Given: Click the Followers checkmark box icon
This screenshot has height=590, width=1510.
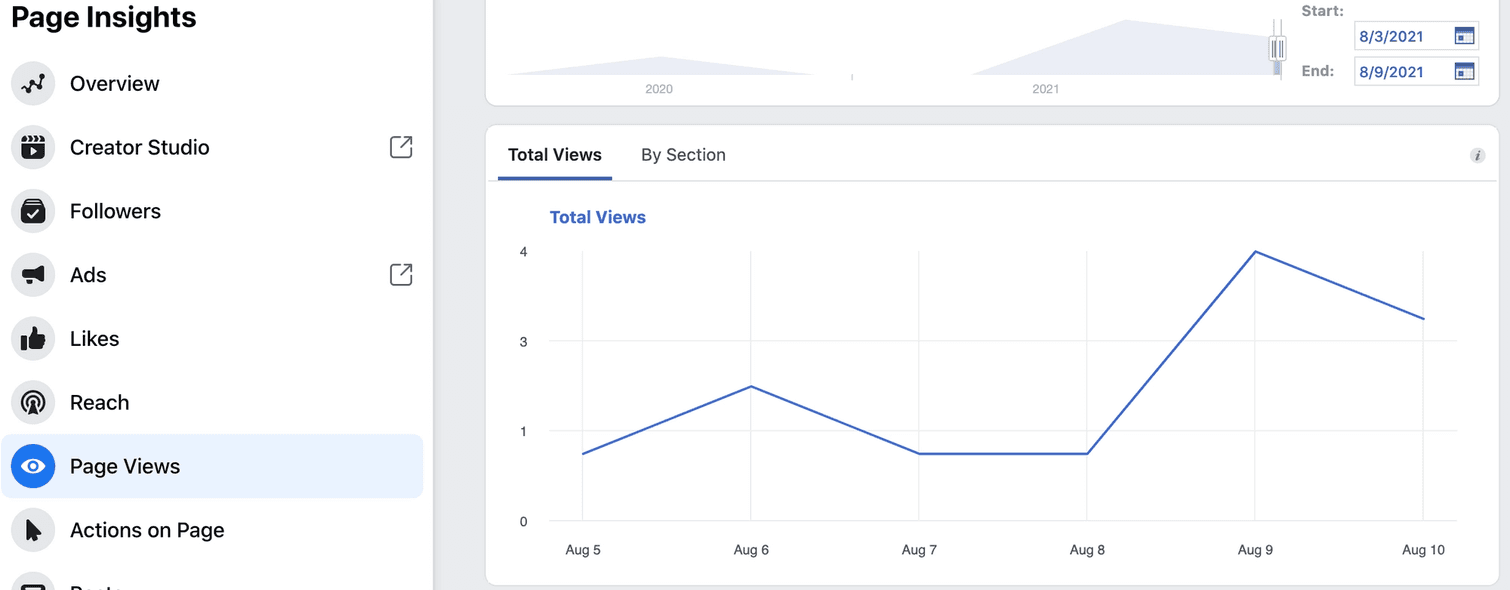Looking at the screenshot, I should [33, 211].
